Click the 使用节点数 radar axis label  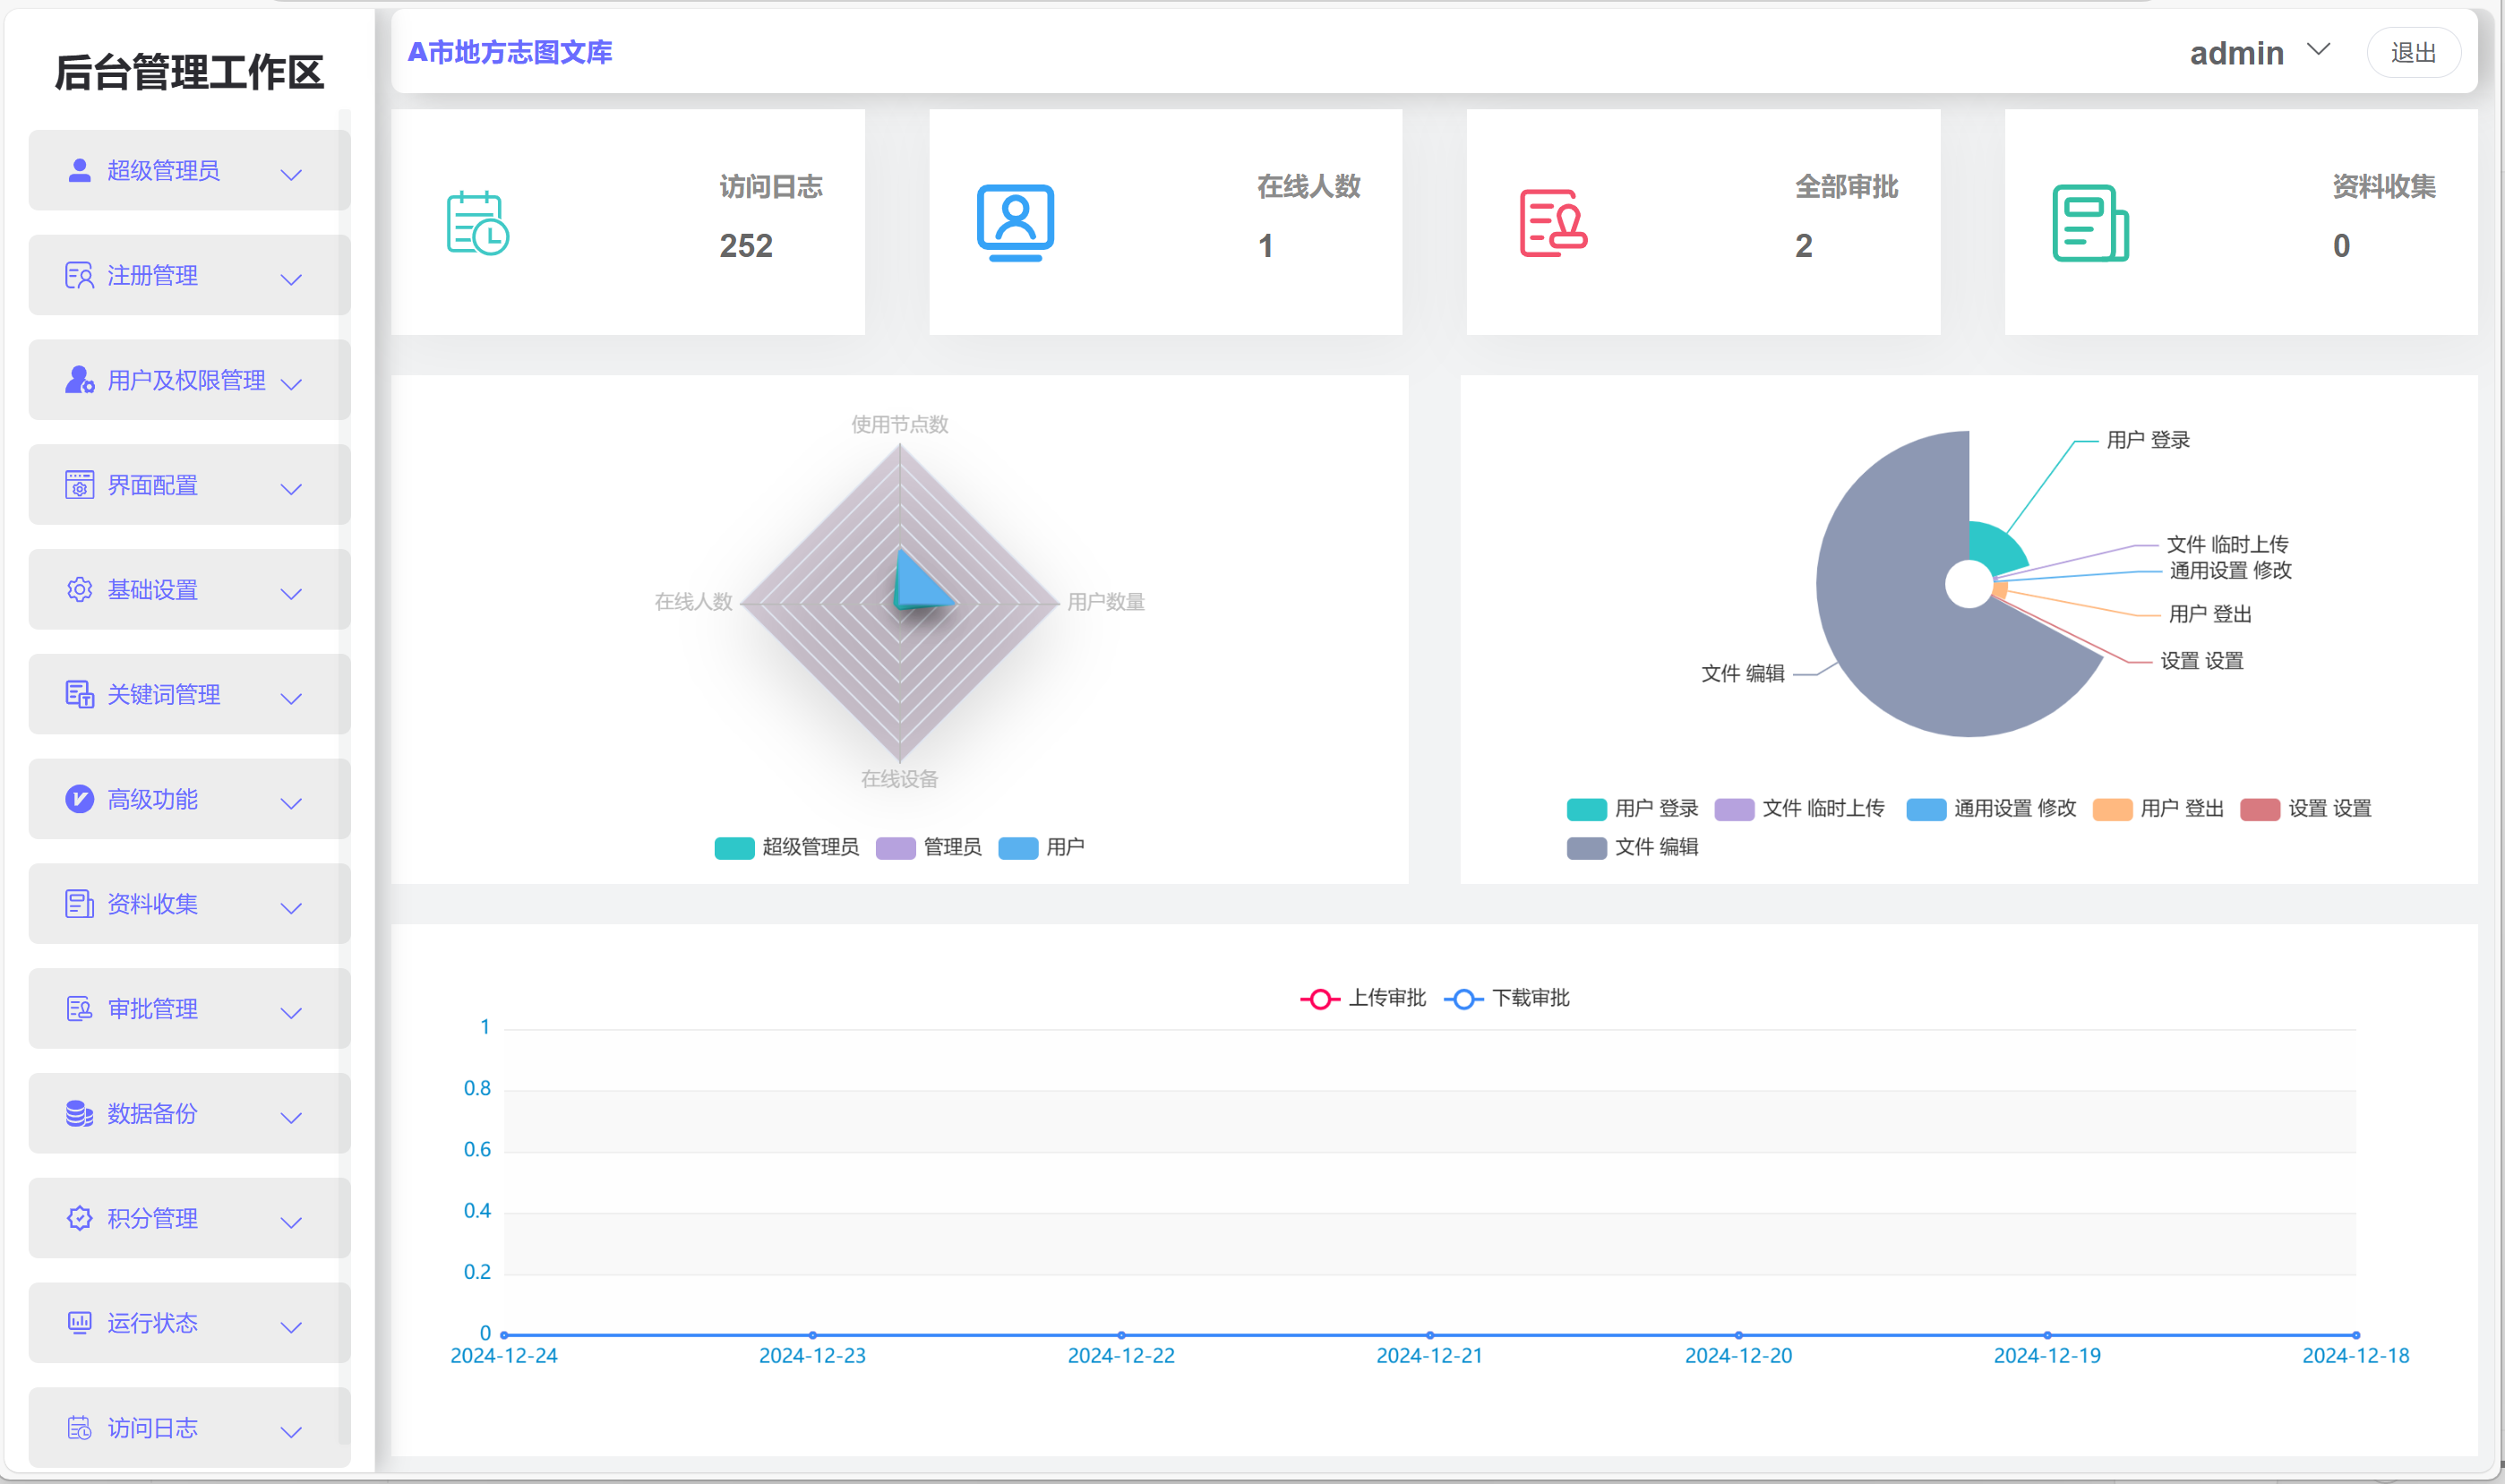[900, 425]
